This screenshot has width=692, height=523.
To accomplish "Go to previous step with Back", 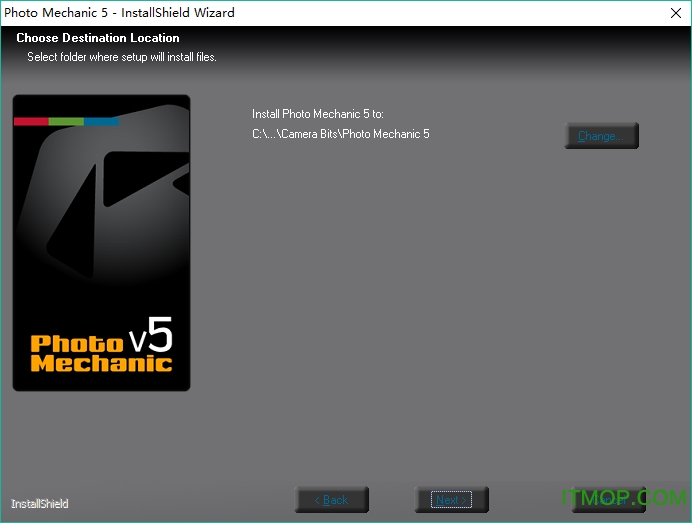I will click(x=332, y=500).
